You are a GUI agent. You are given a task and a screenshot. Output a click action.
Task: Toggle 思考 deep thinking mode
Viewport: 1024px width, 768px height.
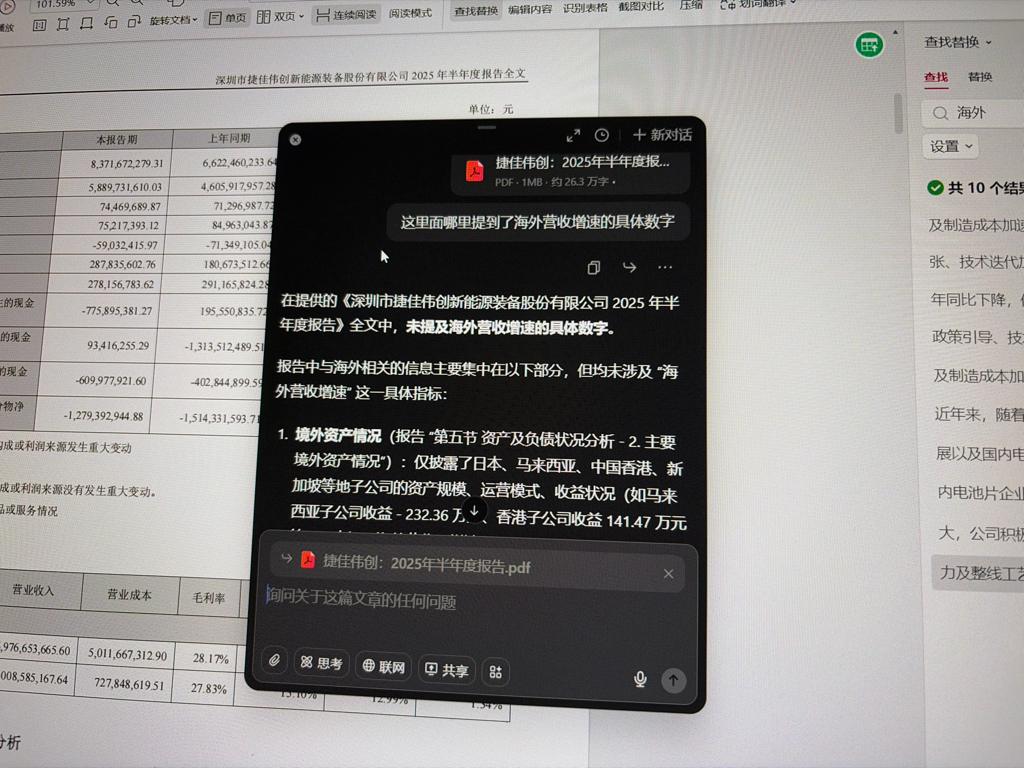click(321, 664)
